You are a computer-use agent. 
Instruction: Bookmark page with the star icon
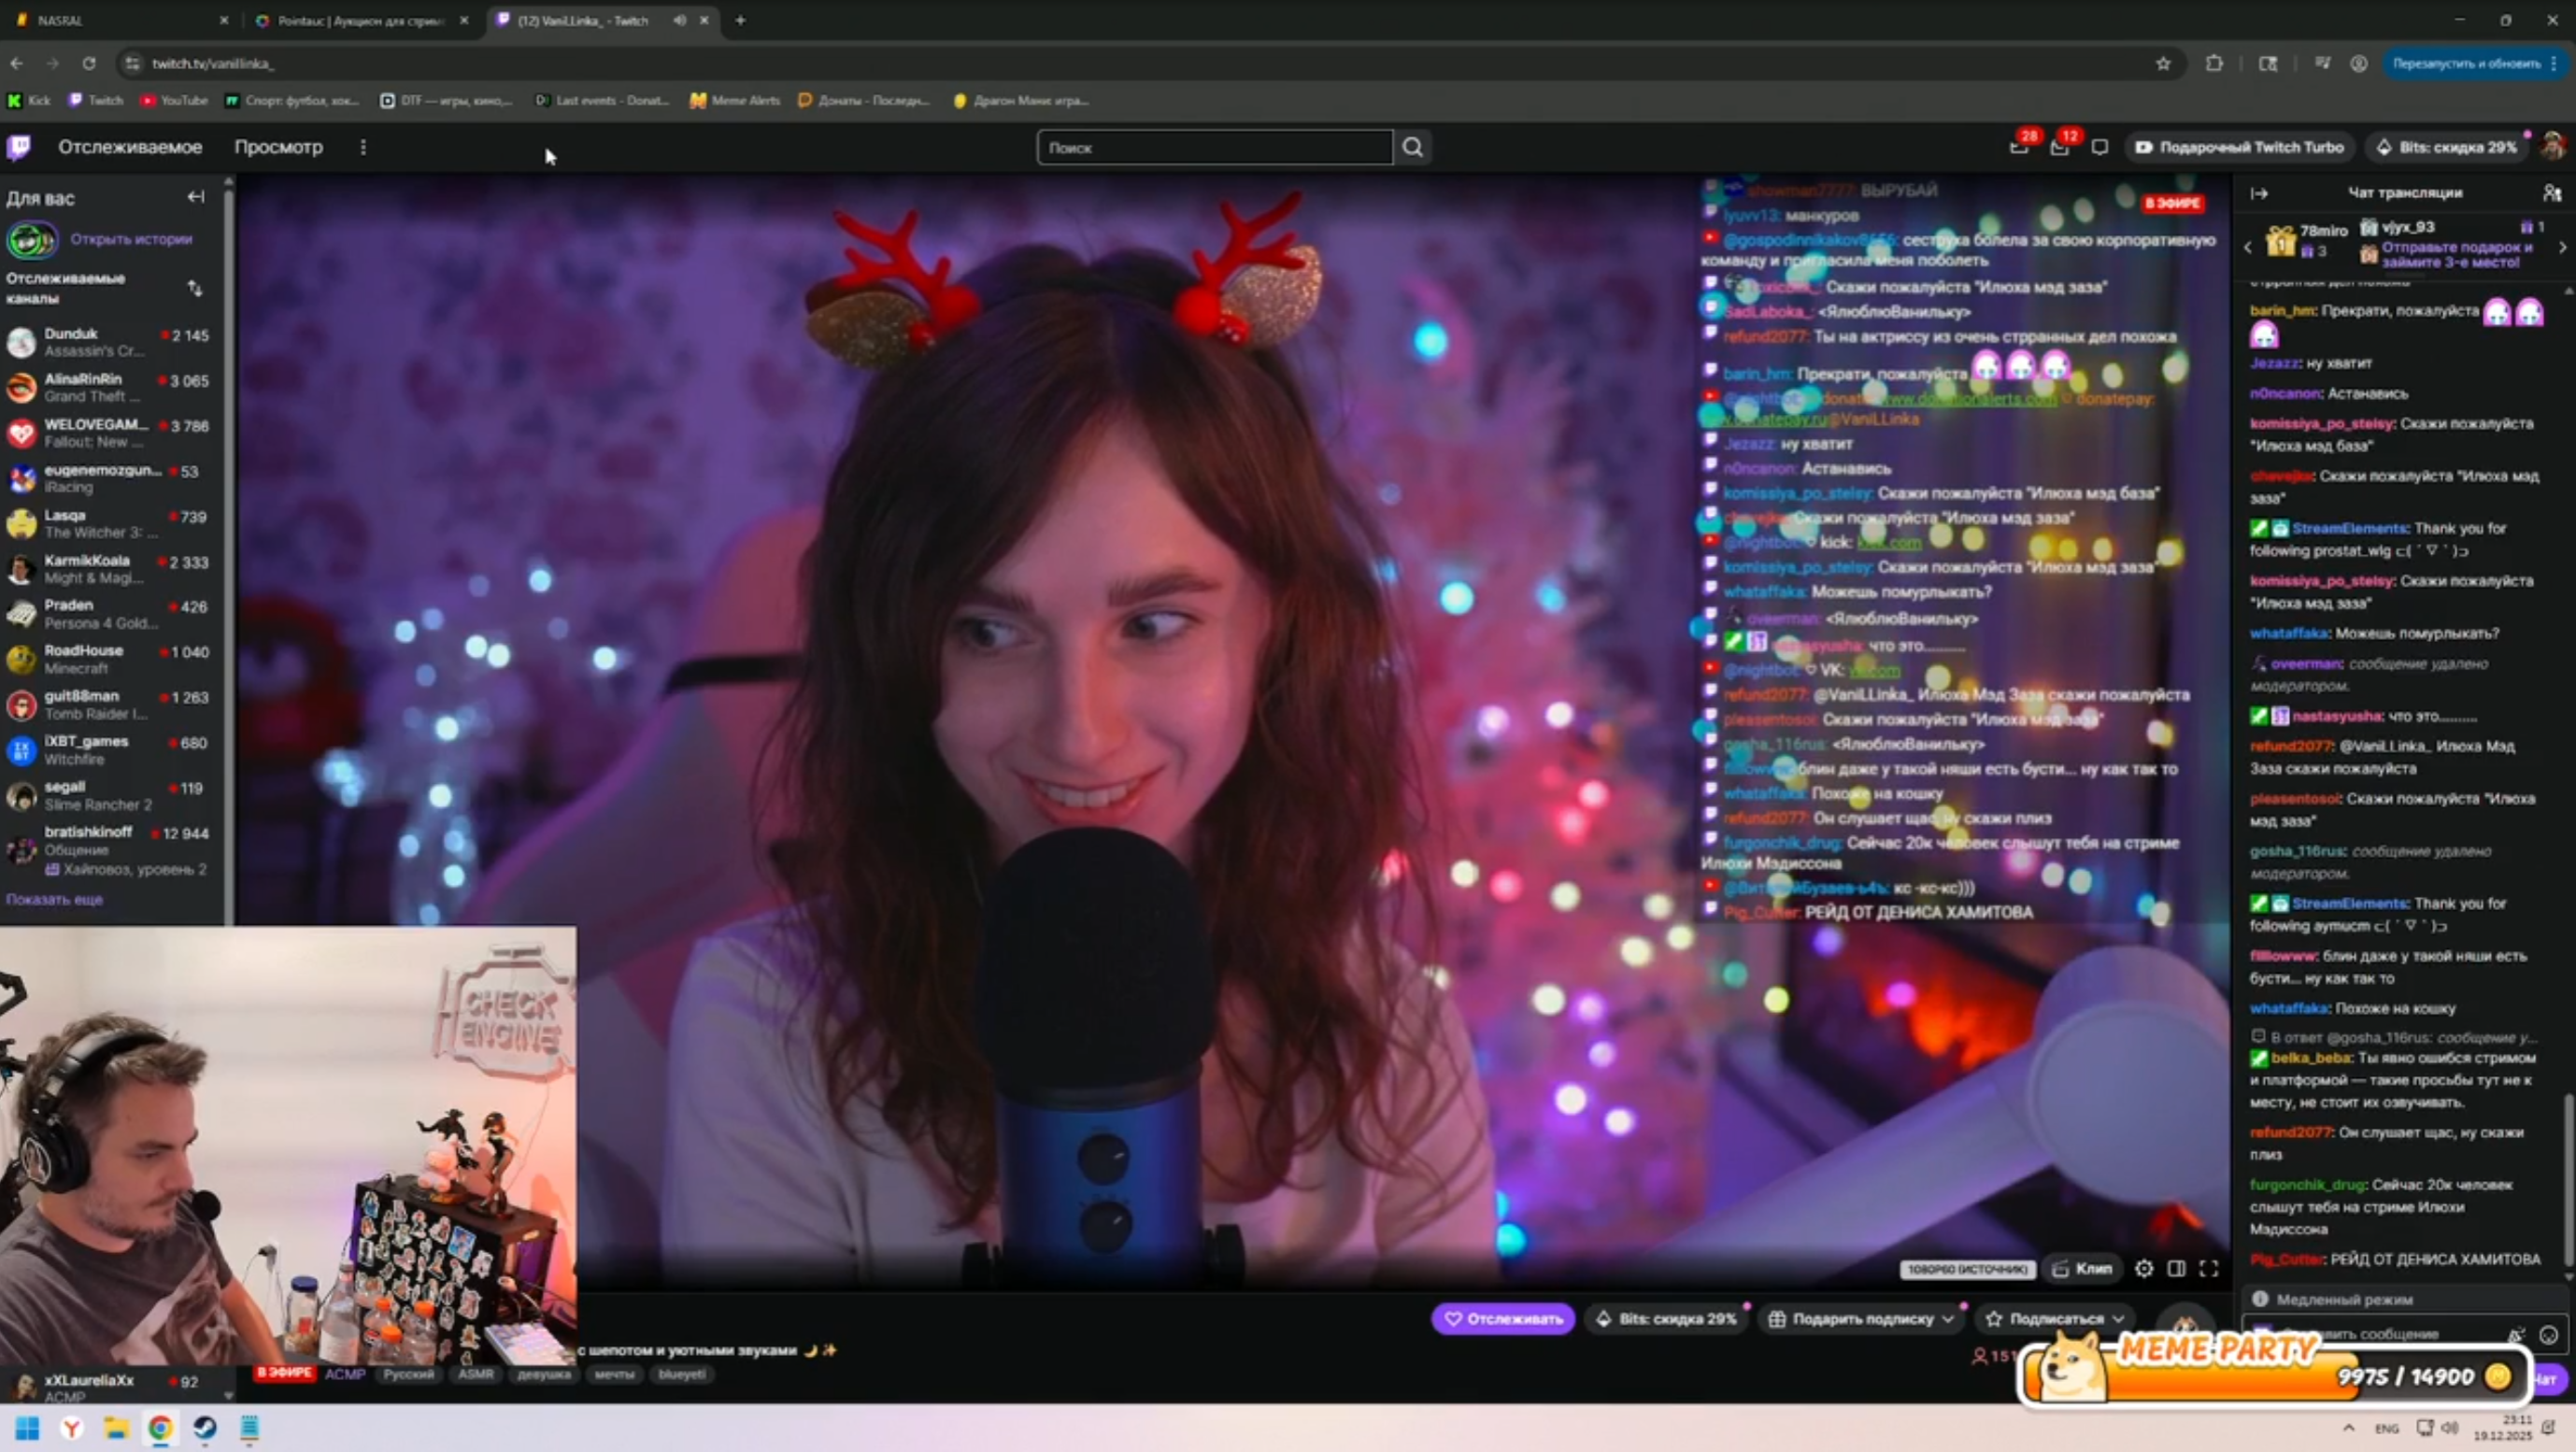(2163, 63)
